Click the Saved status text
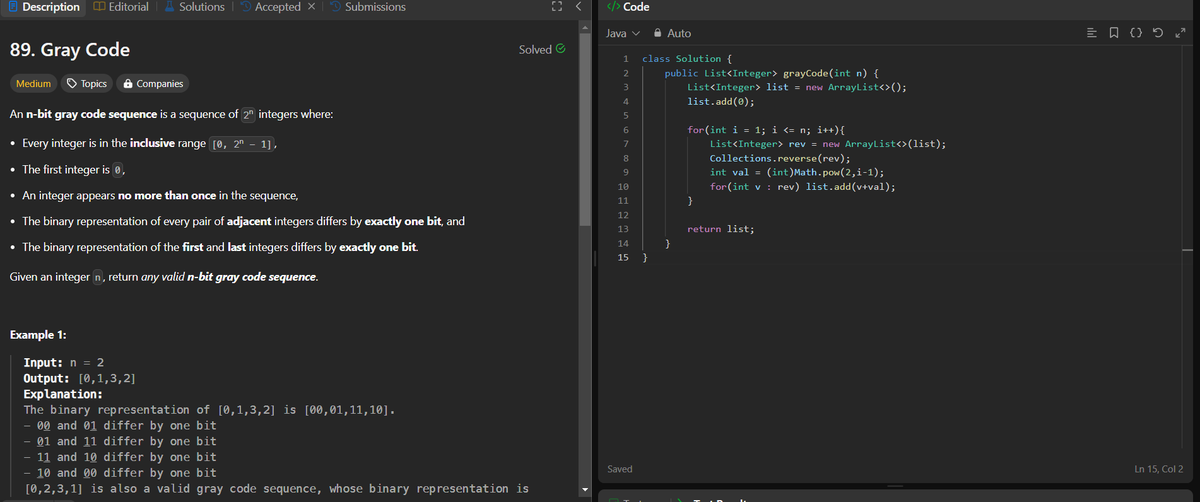Screen dimensions: 1200x502 tap(621, 468)
